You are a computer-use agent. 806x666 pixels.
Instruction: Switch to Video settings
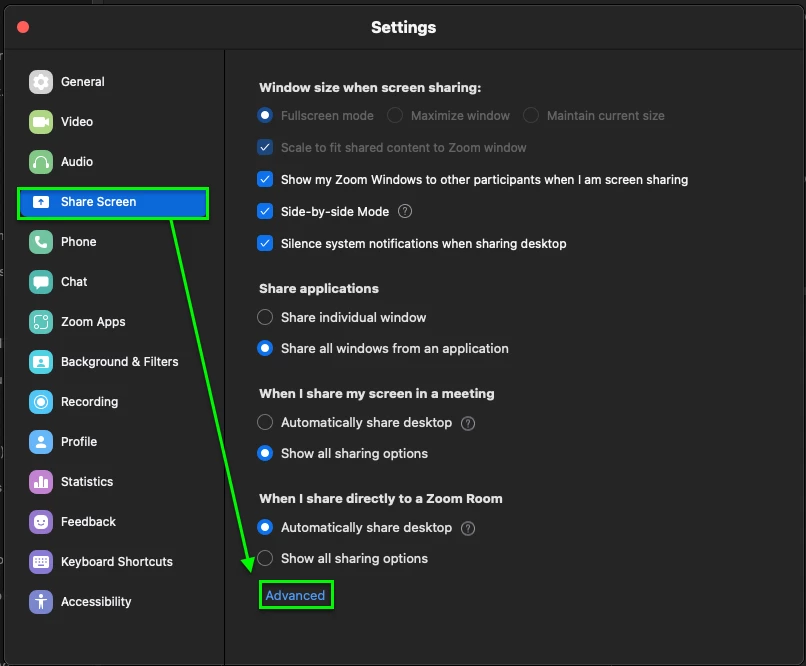(x=113, y=122)
